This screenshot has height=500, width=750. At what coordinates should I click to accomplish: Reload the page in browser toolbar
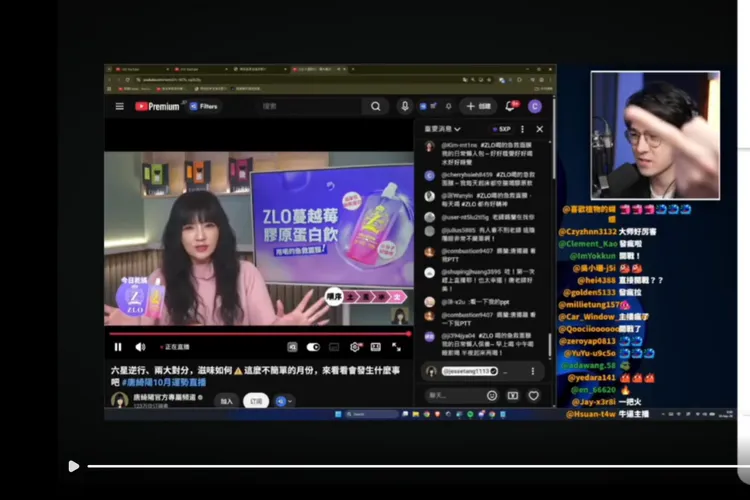click(x=128, y=79)
